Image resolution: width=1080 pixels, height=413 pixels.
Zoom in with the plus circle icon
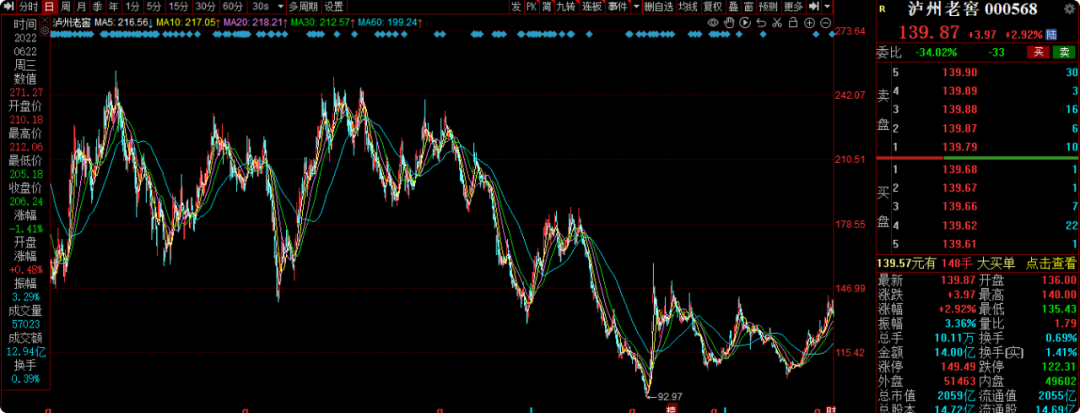809,23
